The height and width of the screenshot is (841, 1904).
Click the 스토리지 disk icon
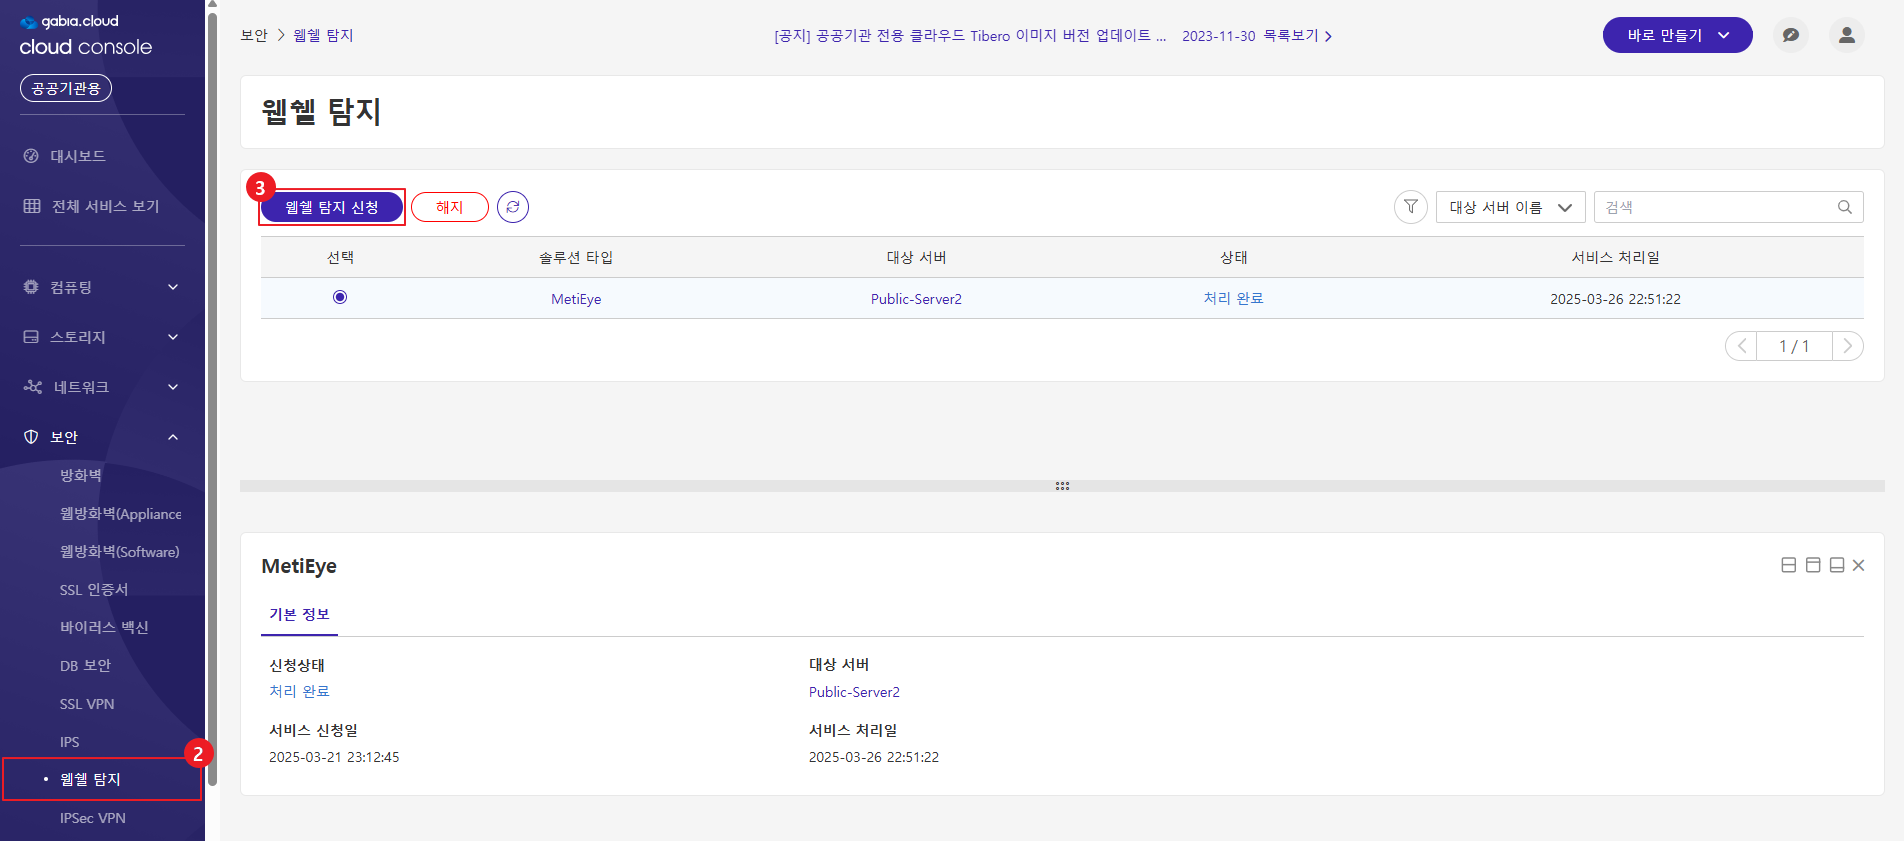tap(31, 337)
